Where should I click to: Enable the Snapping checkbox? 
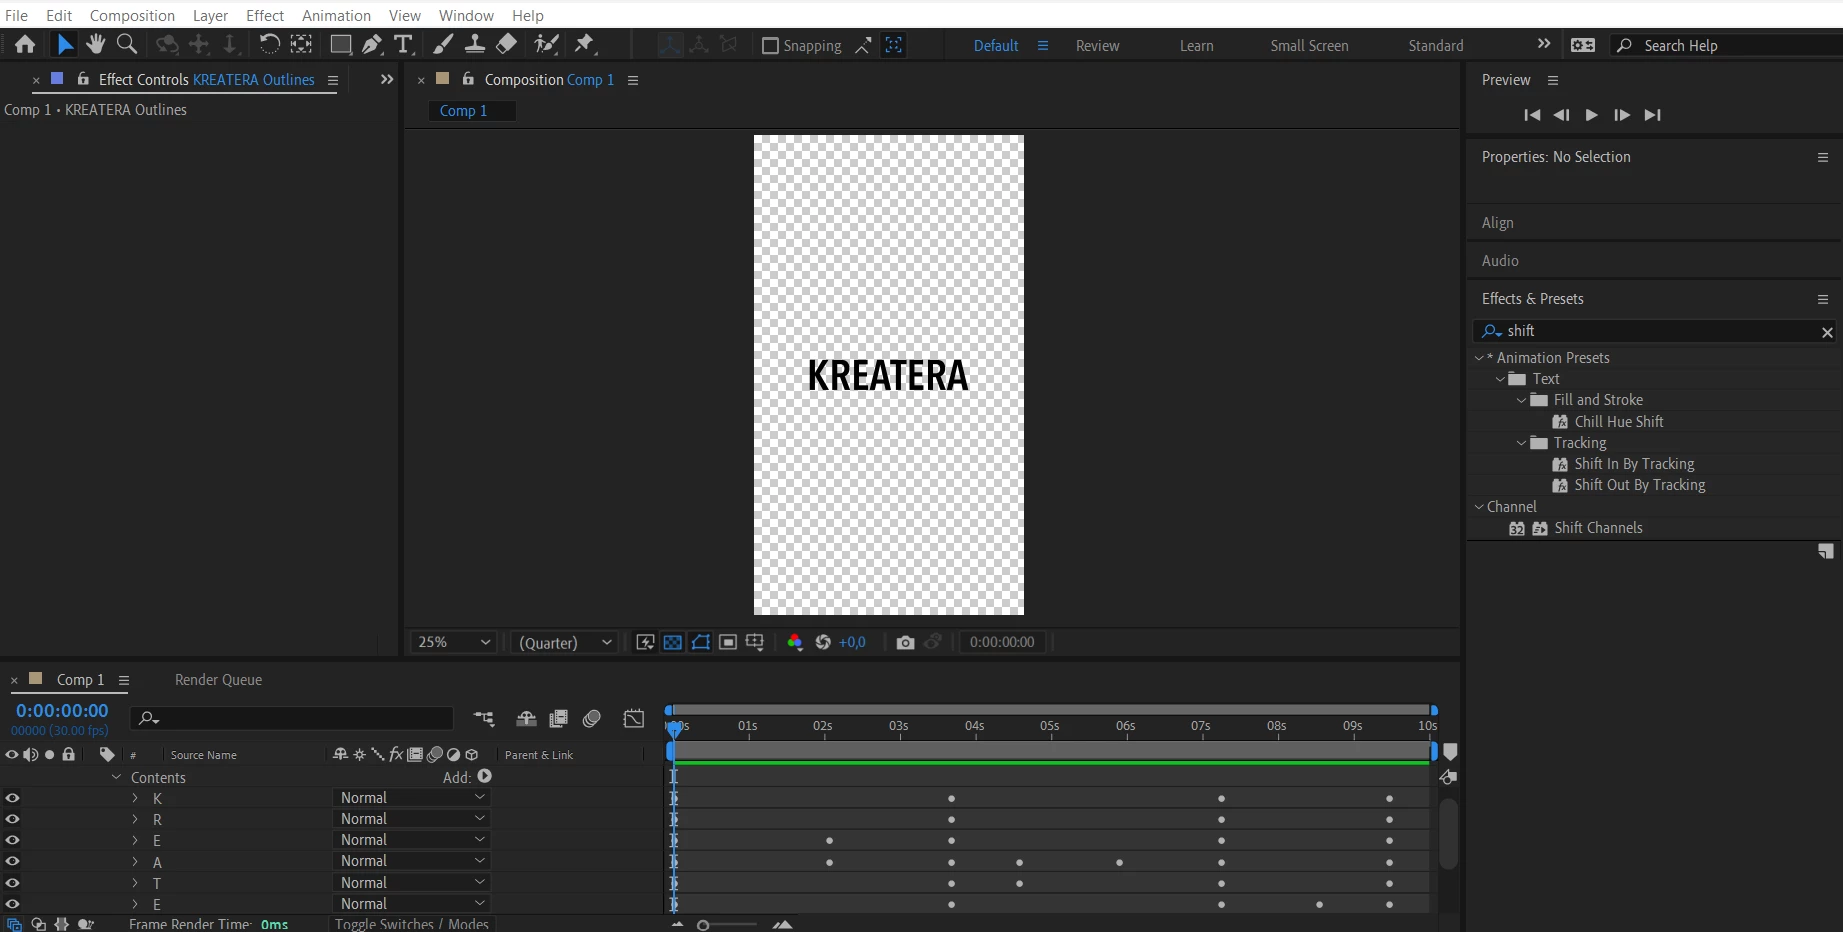(x=770, y=45)
